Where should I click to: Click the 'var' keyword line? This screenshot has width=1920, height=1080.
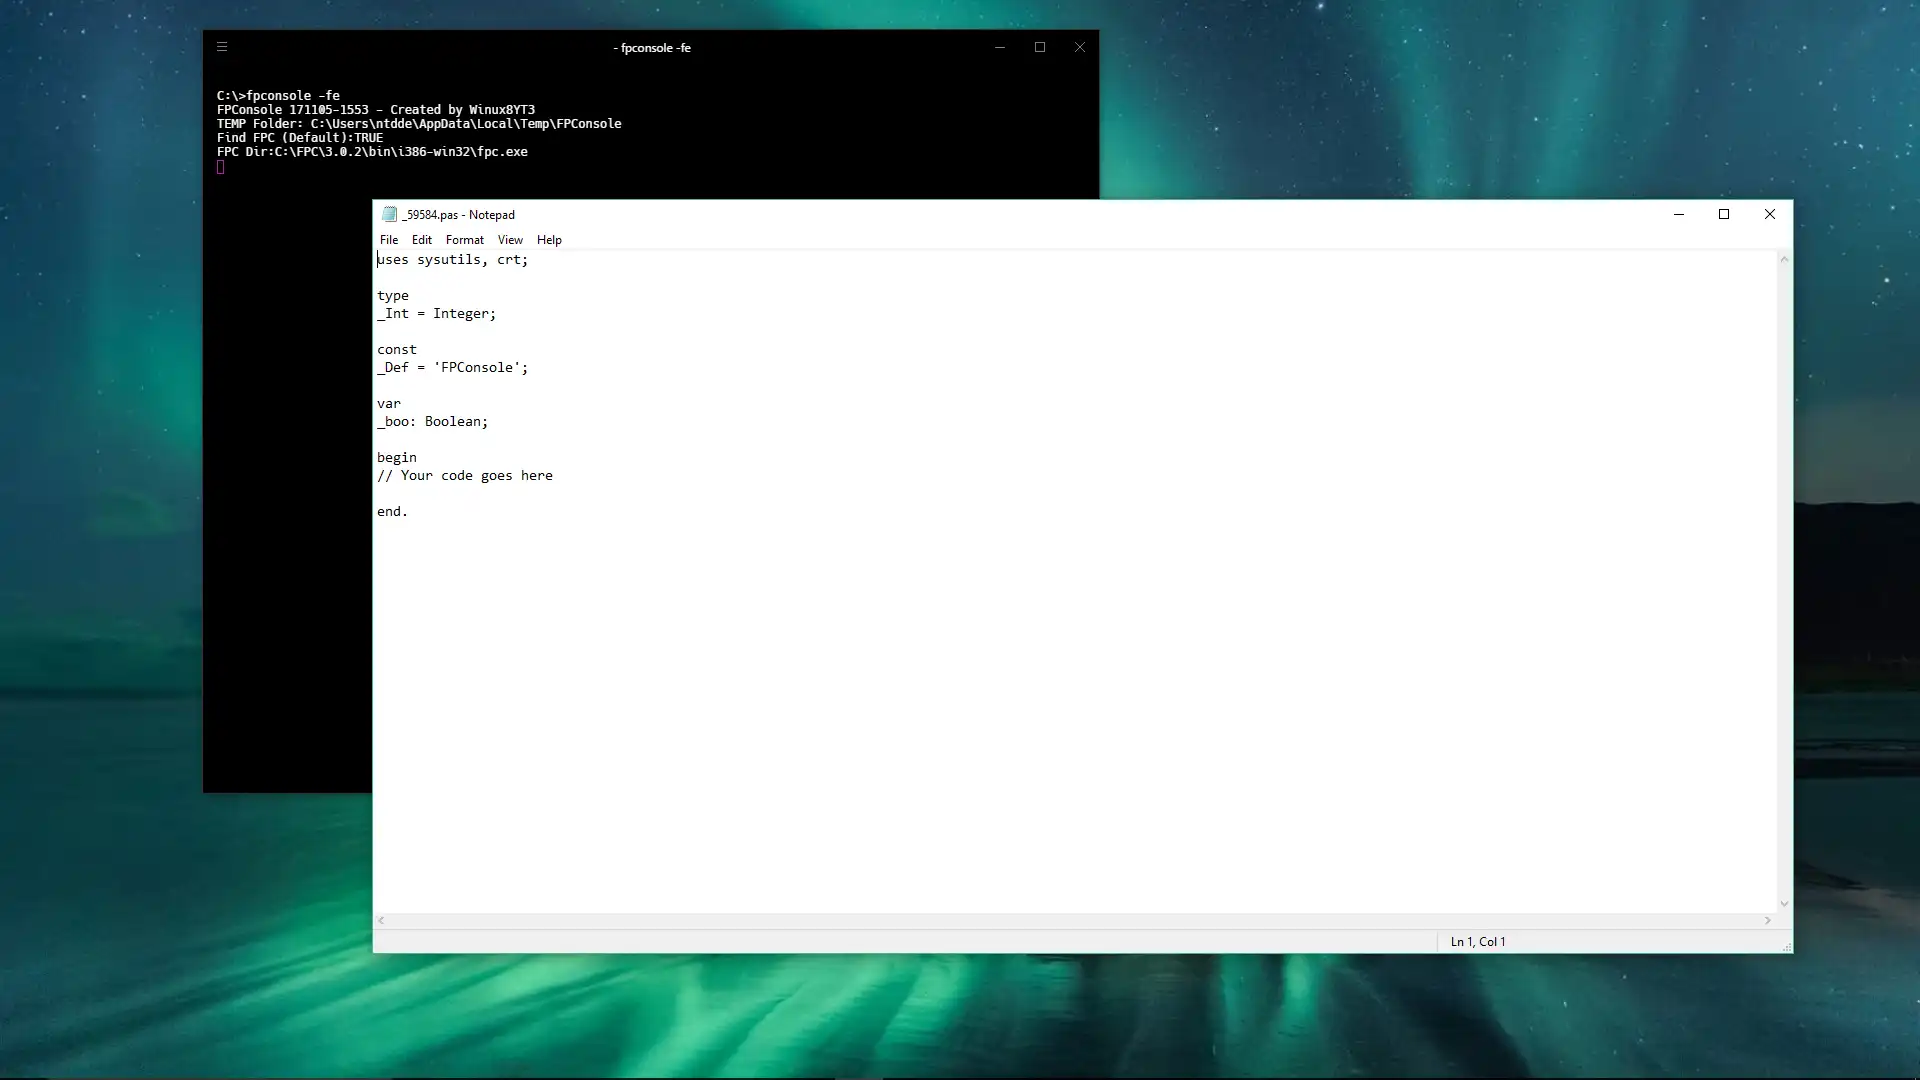(x=389, y=404)
